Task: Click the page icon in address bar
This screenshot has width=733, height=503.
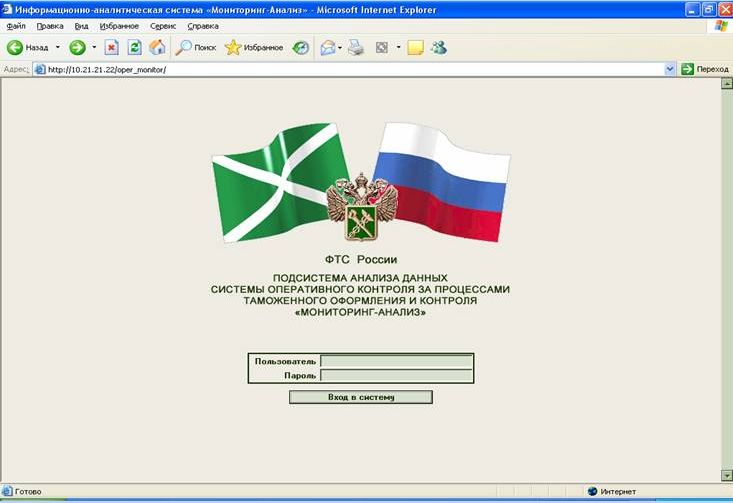Action: point(40,70)
